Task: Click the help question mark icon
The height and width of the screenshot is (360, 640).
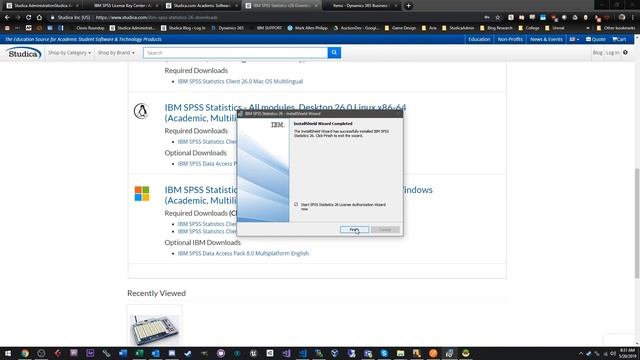Action: point(625,53)
